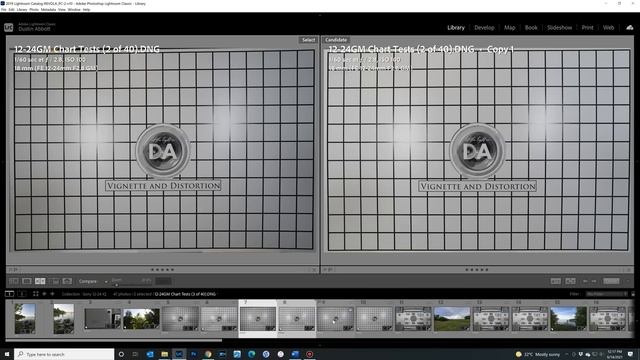Switch to the Map module

[509, 27]
